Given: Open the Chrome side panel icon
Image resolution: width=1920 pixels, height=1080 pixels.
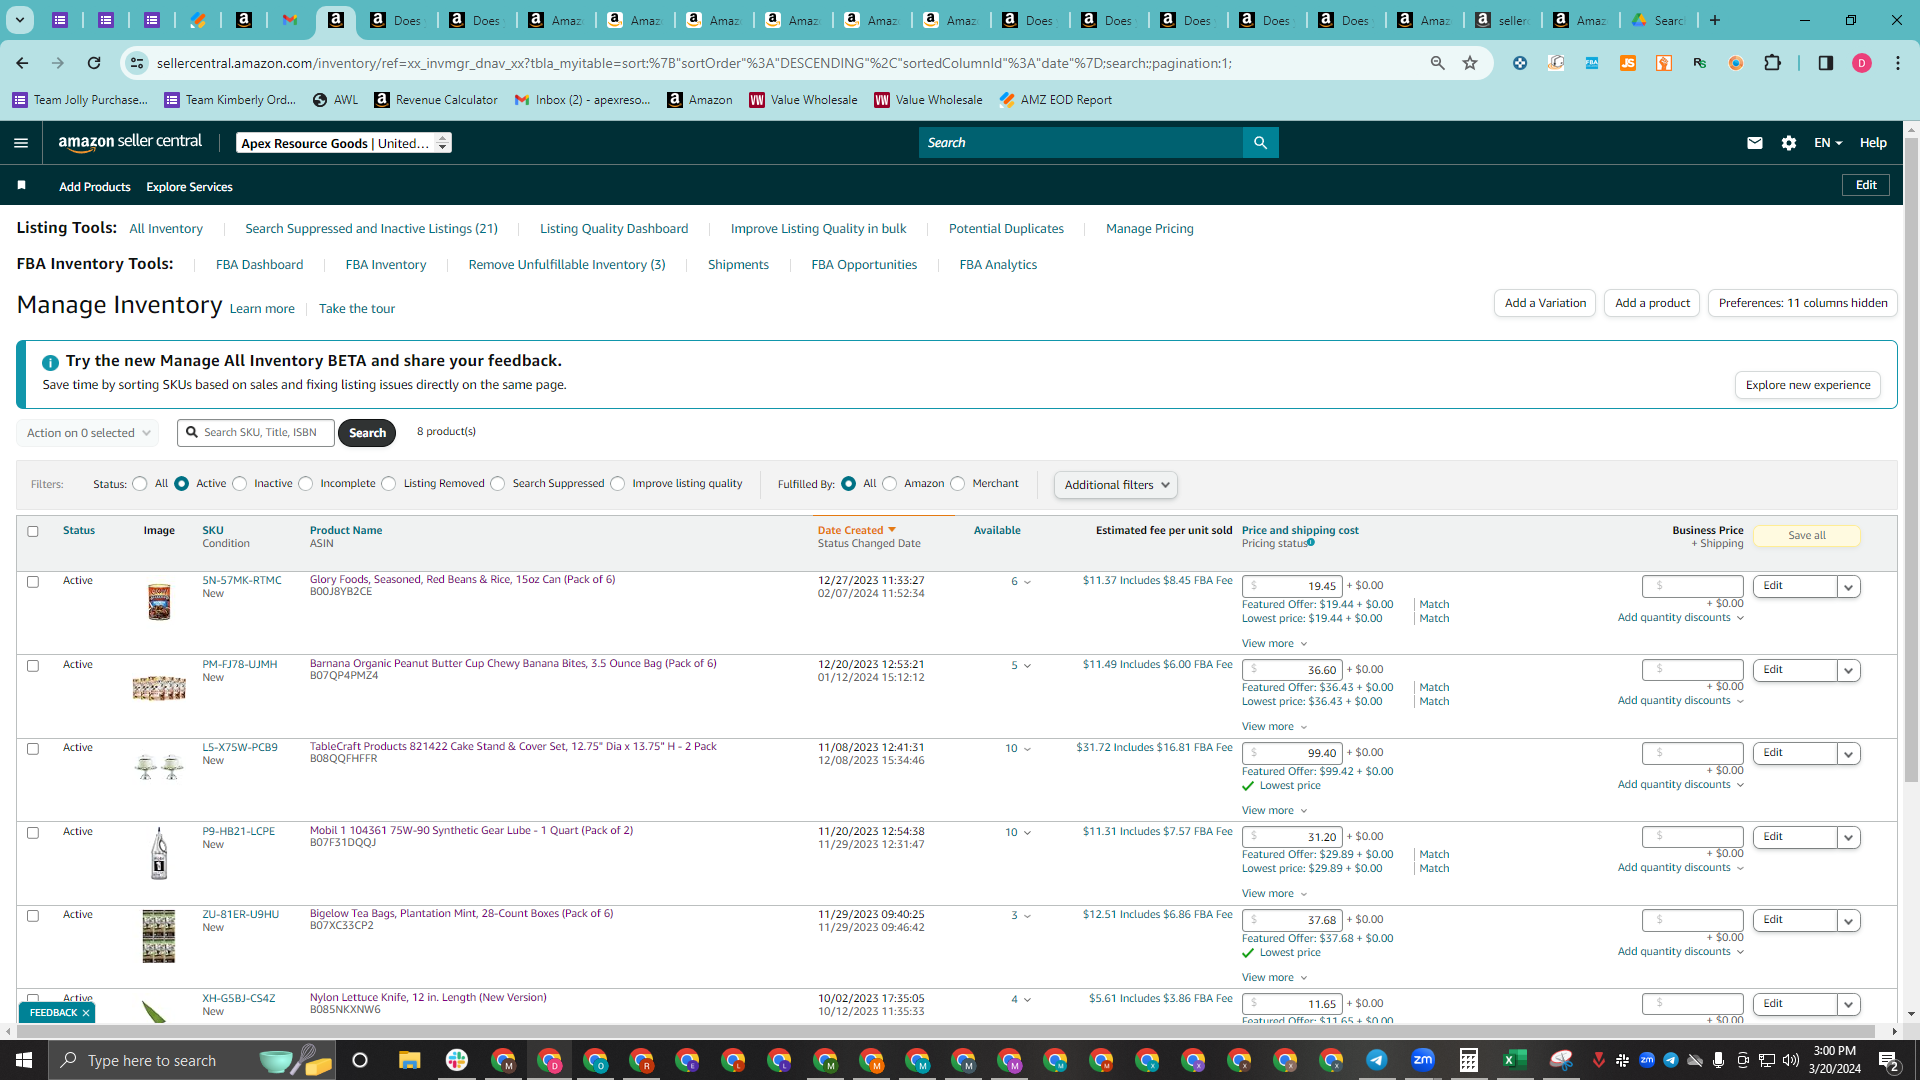Looking at the screenshot, I should (1825, 63).
